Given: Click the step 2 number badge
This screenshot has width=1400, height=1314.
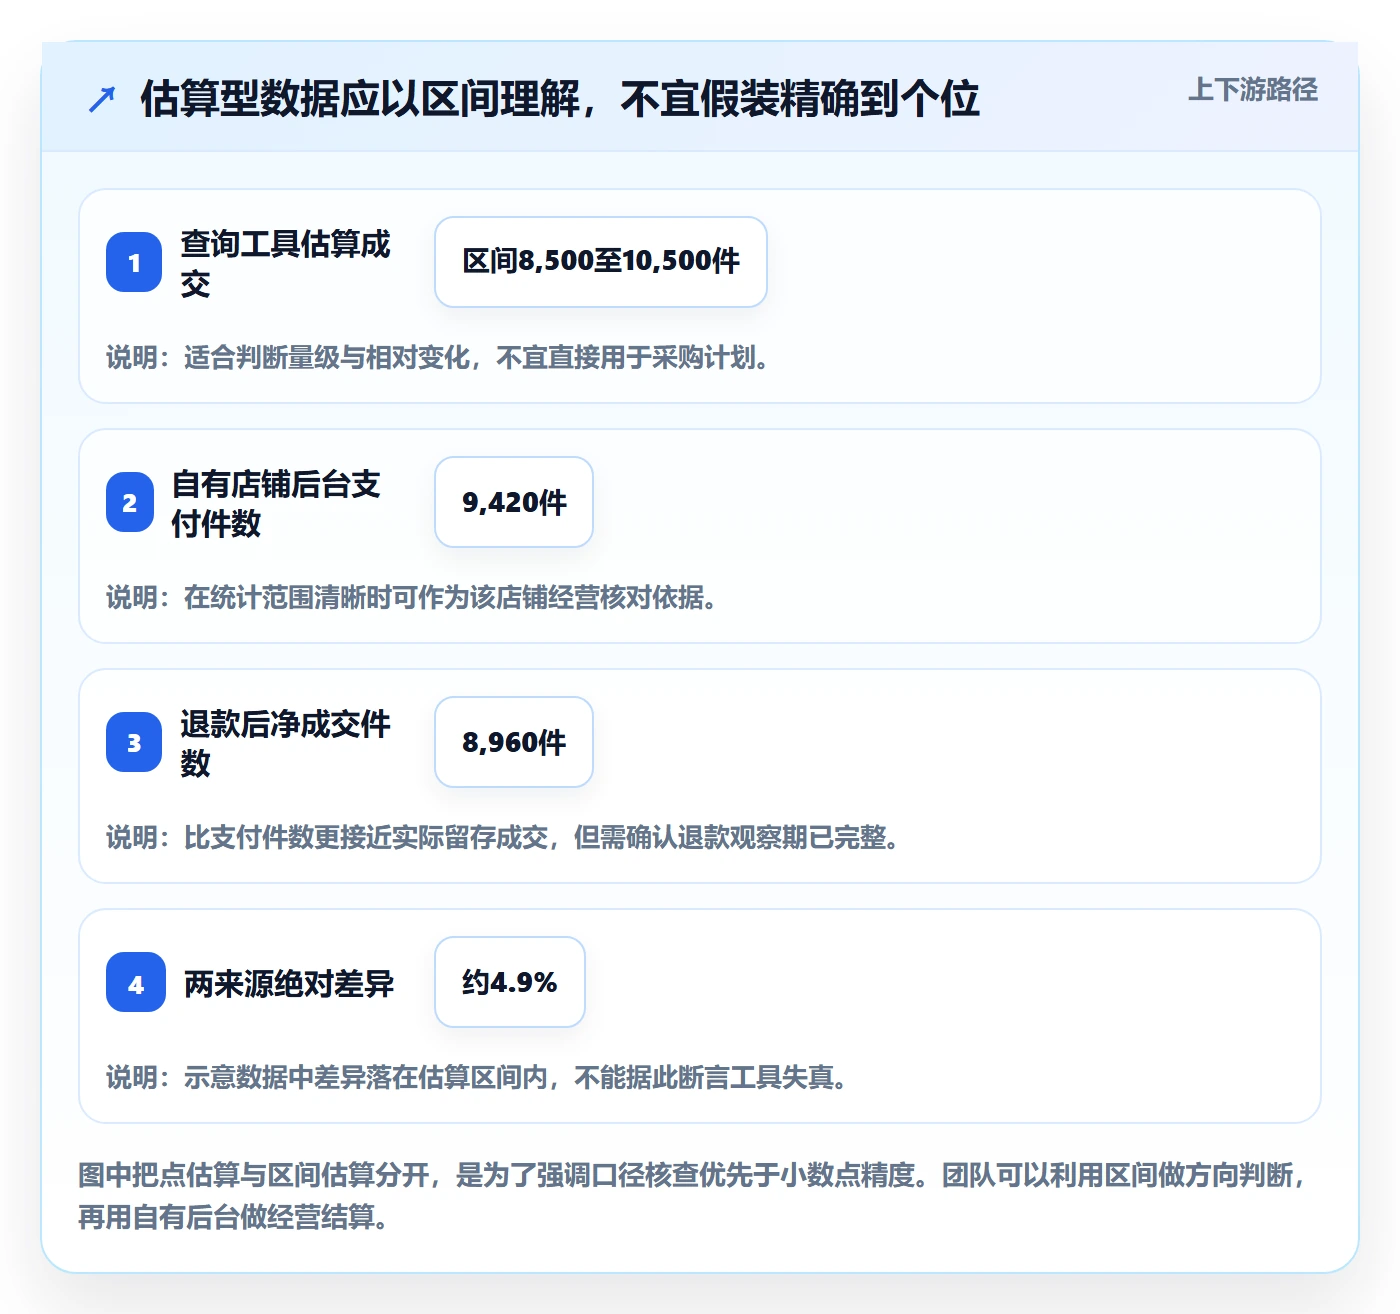Looking at the screenshot, I should point(130,502).
